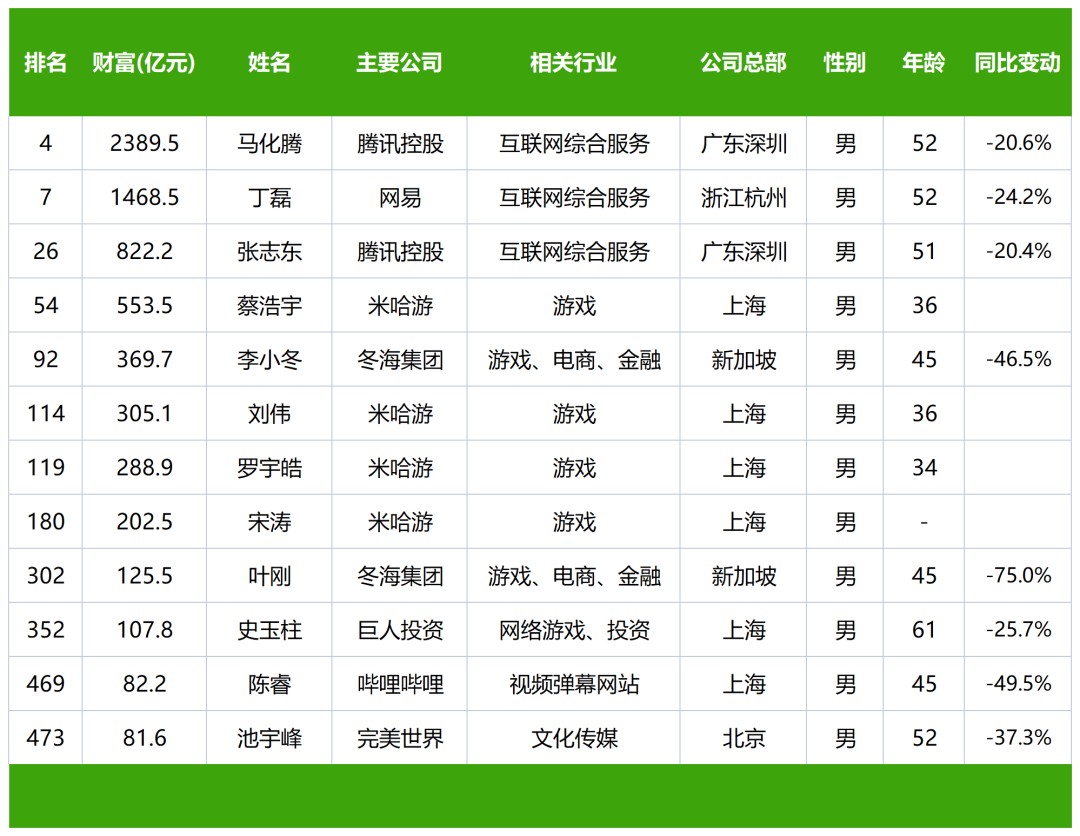Select the 李小冬 name cell
This screenshot has width=1080, height=836.
(269, 360)
